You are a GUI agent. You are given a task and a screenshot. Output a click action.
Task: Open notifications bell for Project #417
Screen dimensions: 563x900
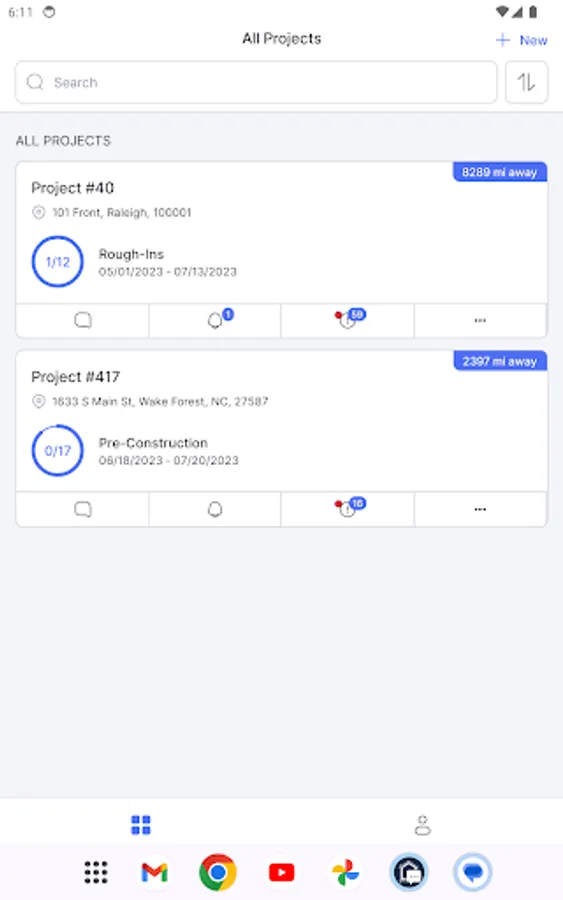point(215,509)
